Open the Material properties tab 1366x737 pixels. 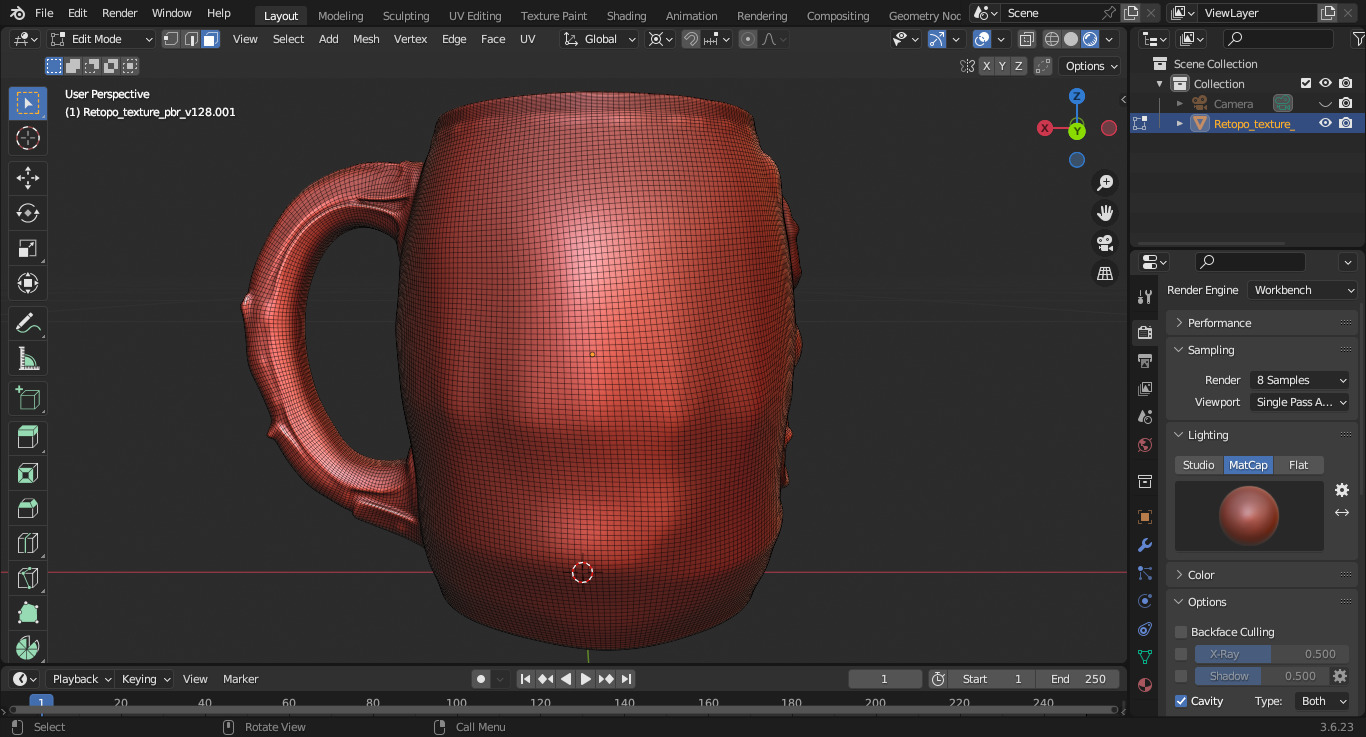1145,685
